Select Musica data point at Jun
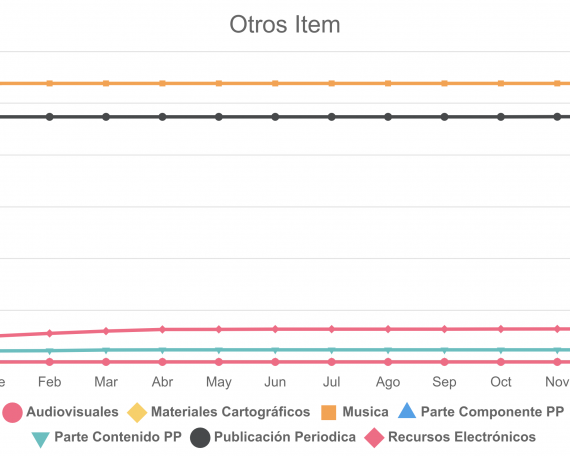 tap(275, 83)
